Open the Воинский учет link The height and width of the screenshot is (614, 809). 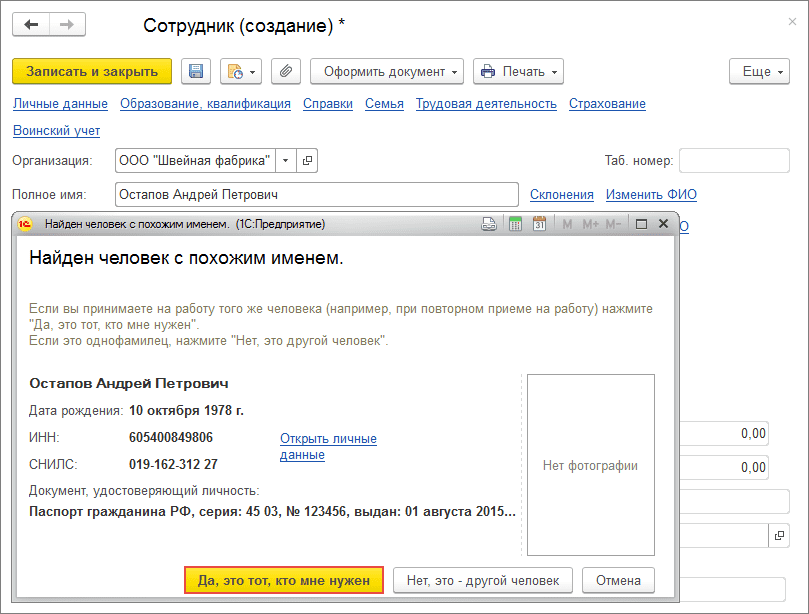tap(56, 131)
